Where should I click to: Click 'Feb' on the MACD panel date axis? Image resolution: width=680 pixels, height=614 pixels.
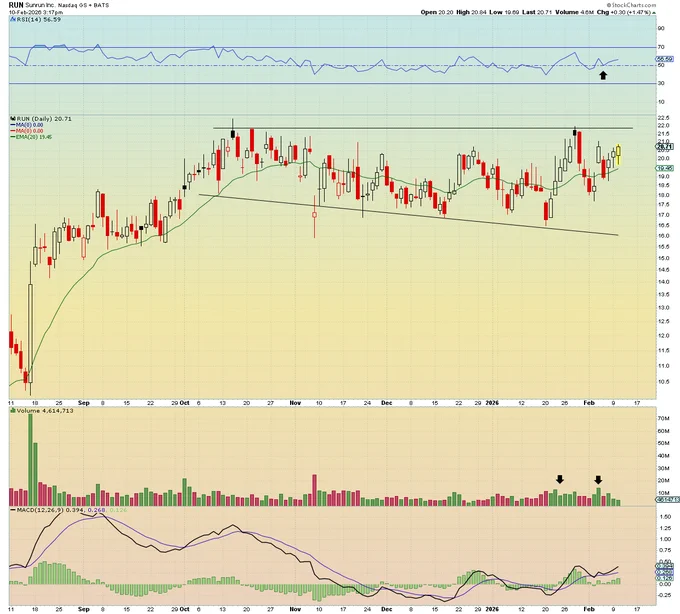point(589,609)
